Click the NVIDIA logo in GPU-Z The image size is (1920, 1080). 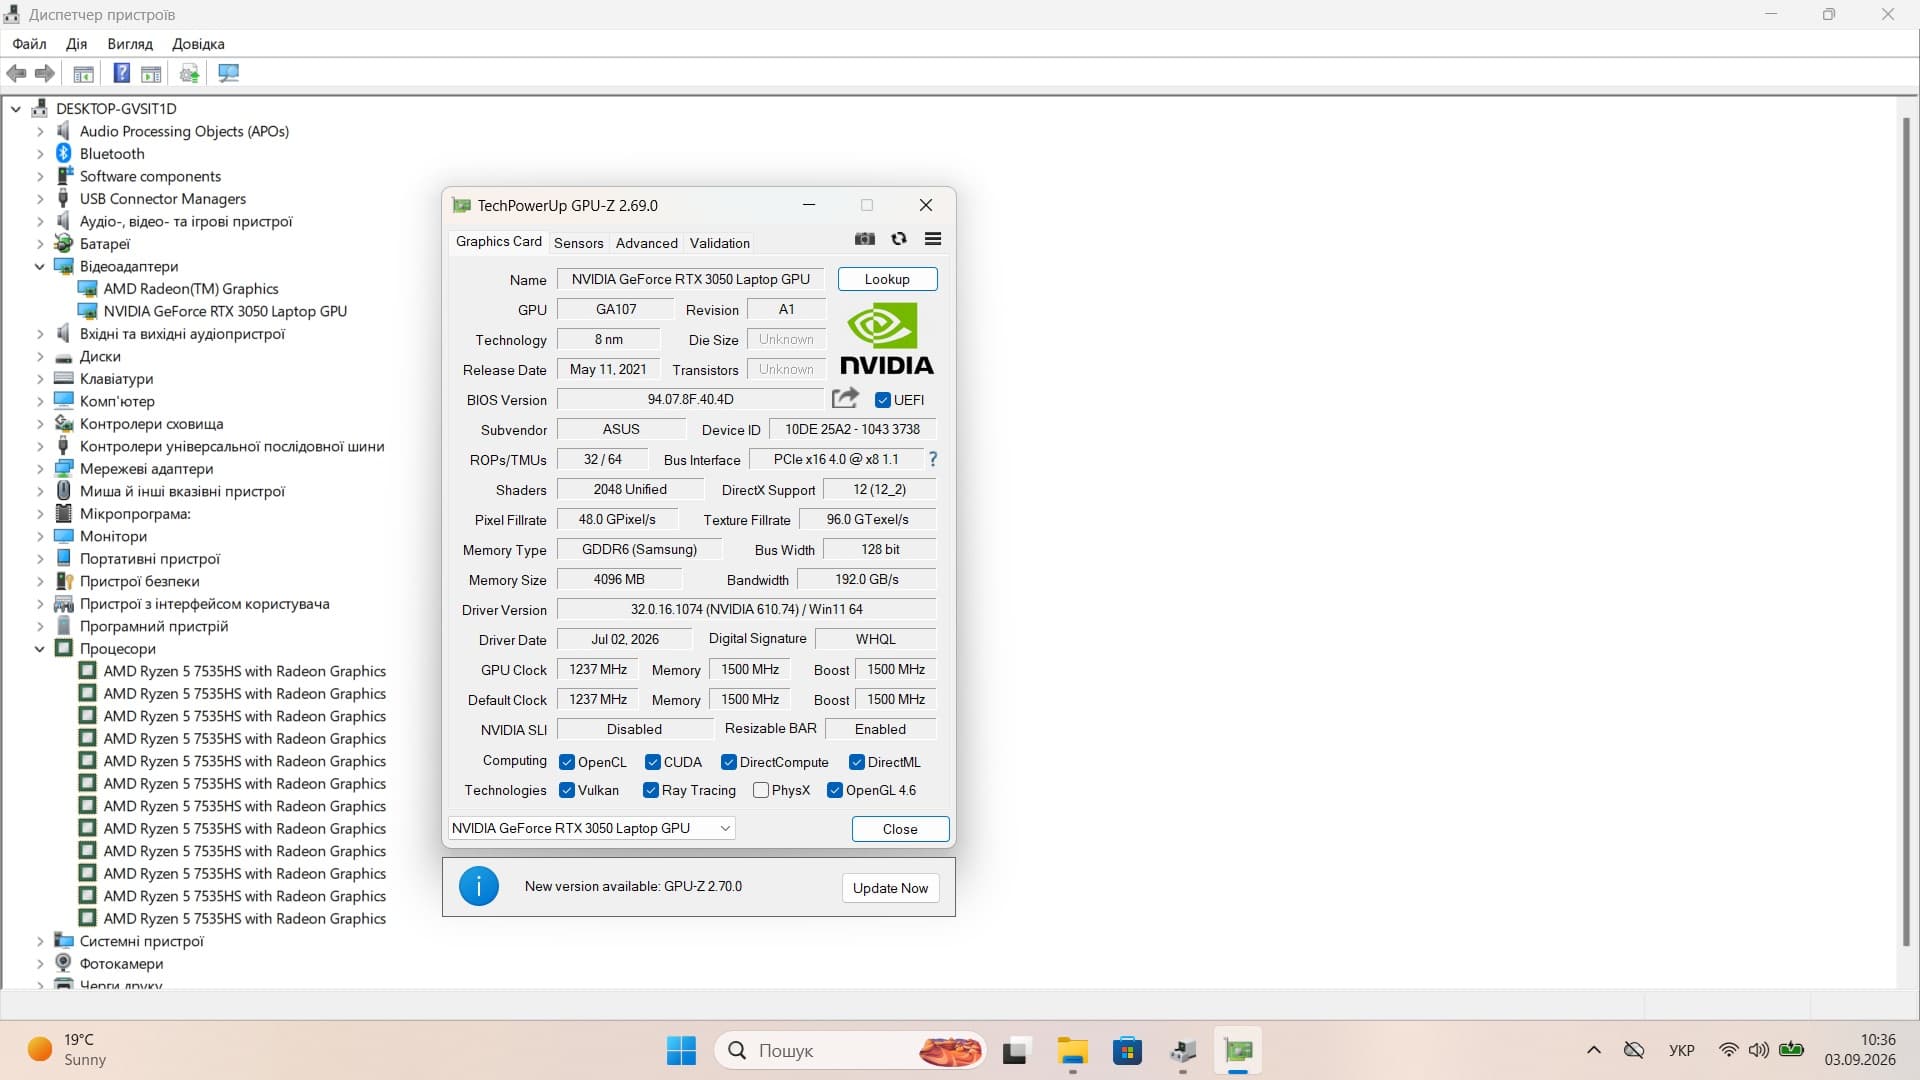(887, 339)
